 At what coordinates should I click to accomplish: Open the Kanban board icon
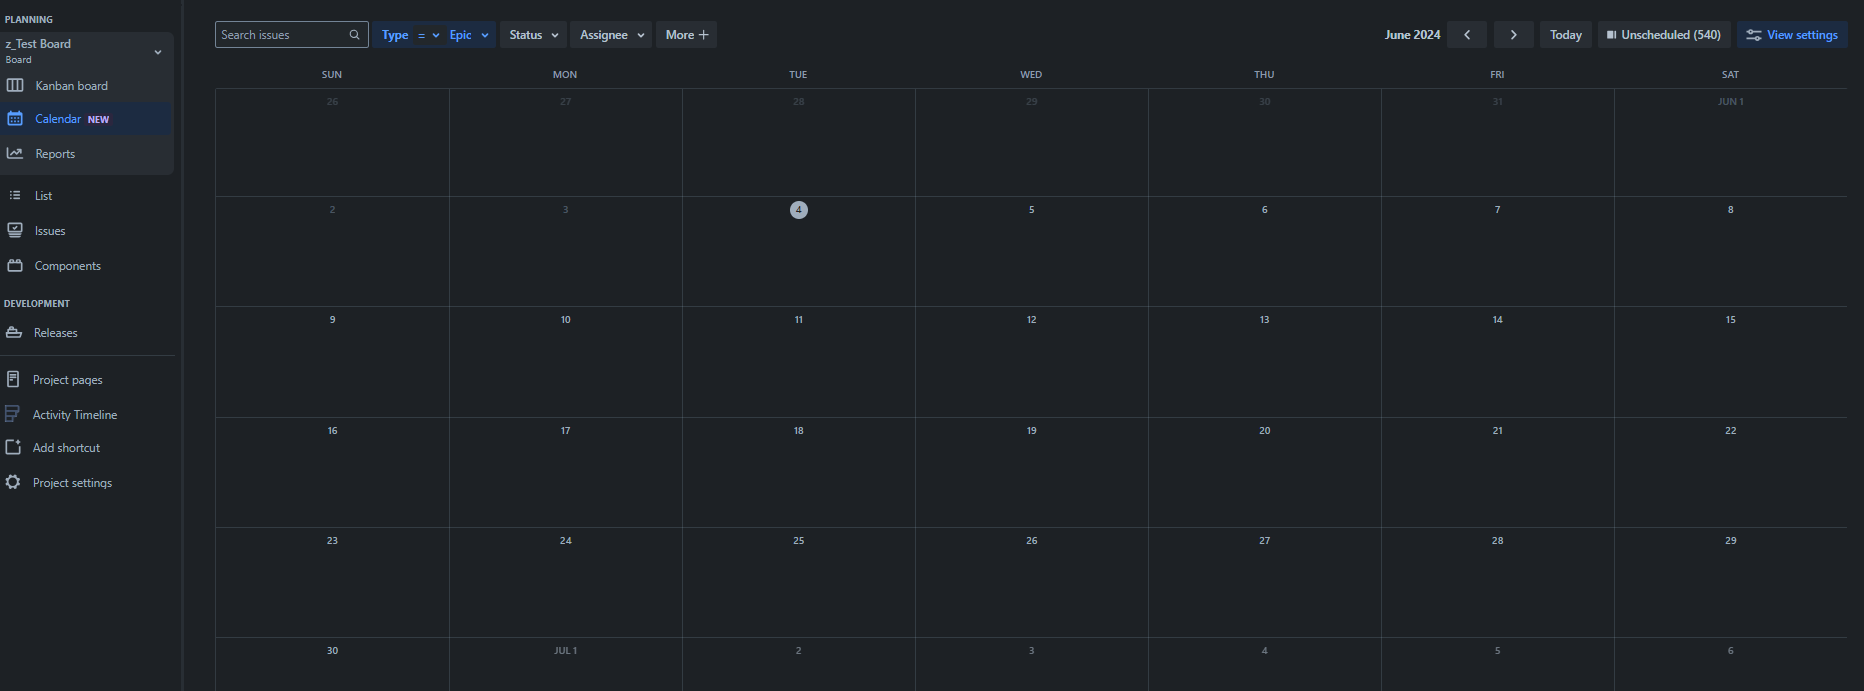(15, 85)
